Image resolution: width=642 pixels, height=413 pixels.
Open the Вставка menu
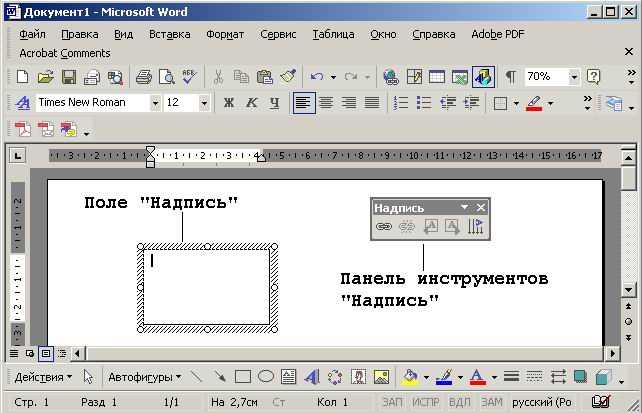coord(170,34)
